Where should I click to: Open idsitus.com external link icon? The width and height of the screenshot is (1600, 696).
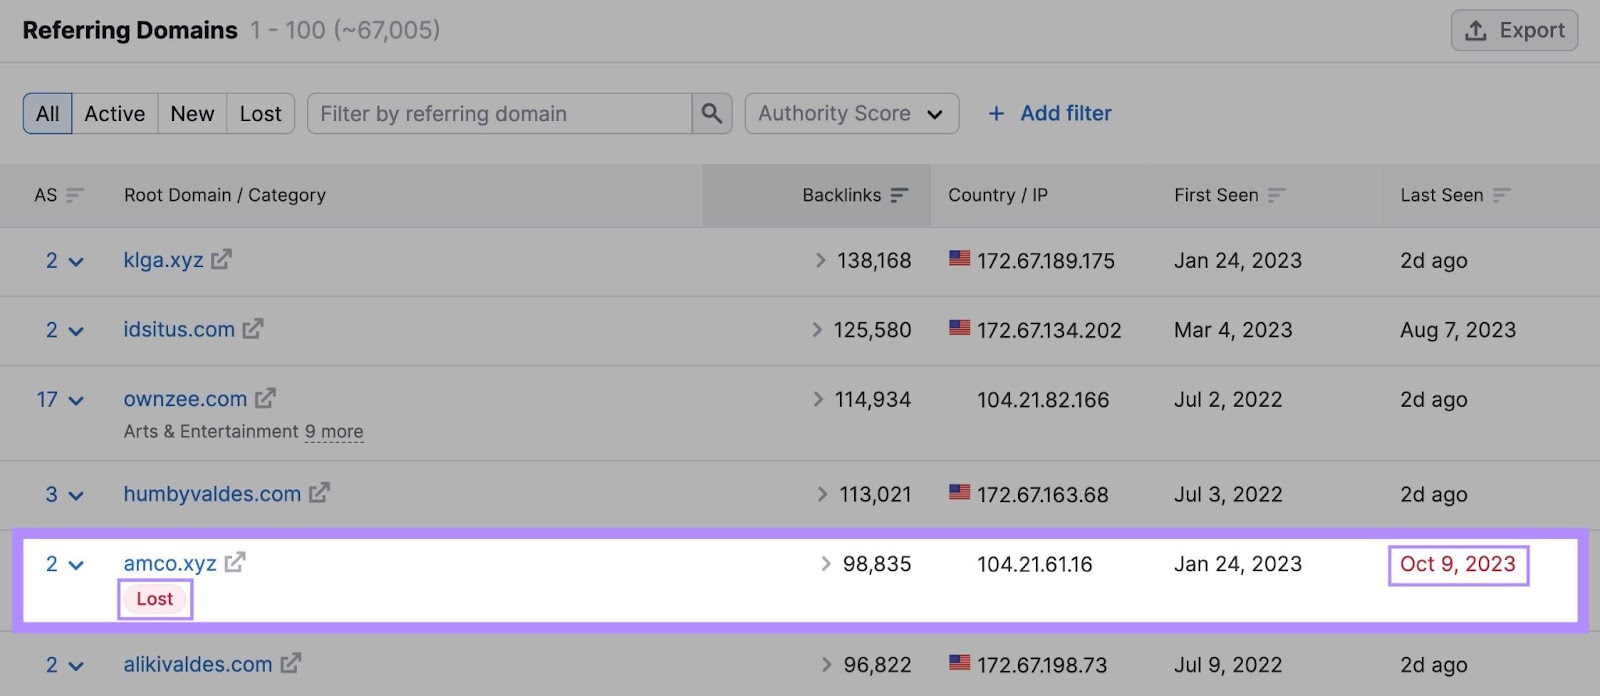253,329
